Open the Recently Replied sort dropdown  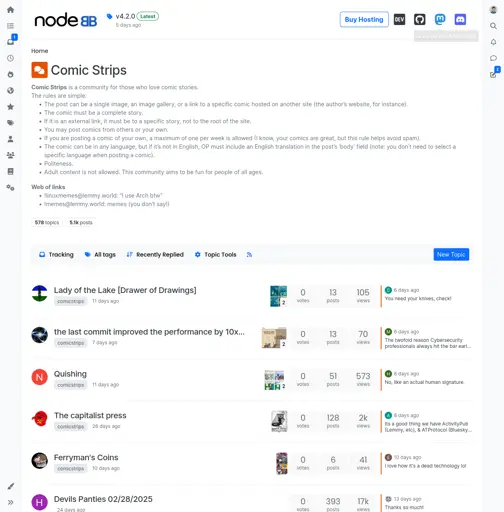click(x=155, y=255)
